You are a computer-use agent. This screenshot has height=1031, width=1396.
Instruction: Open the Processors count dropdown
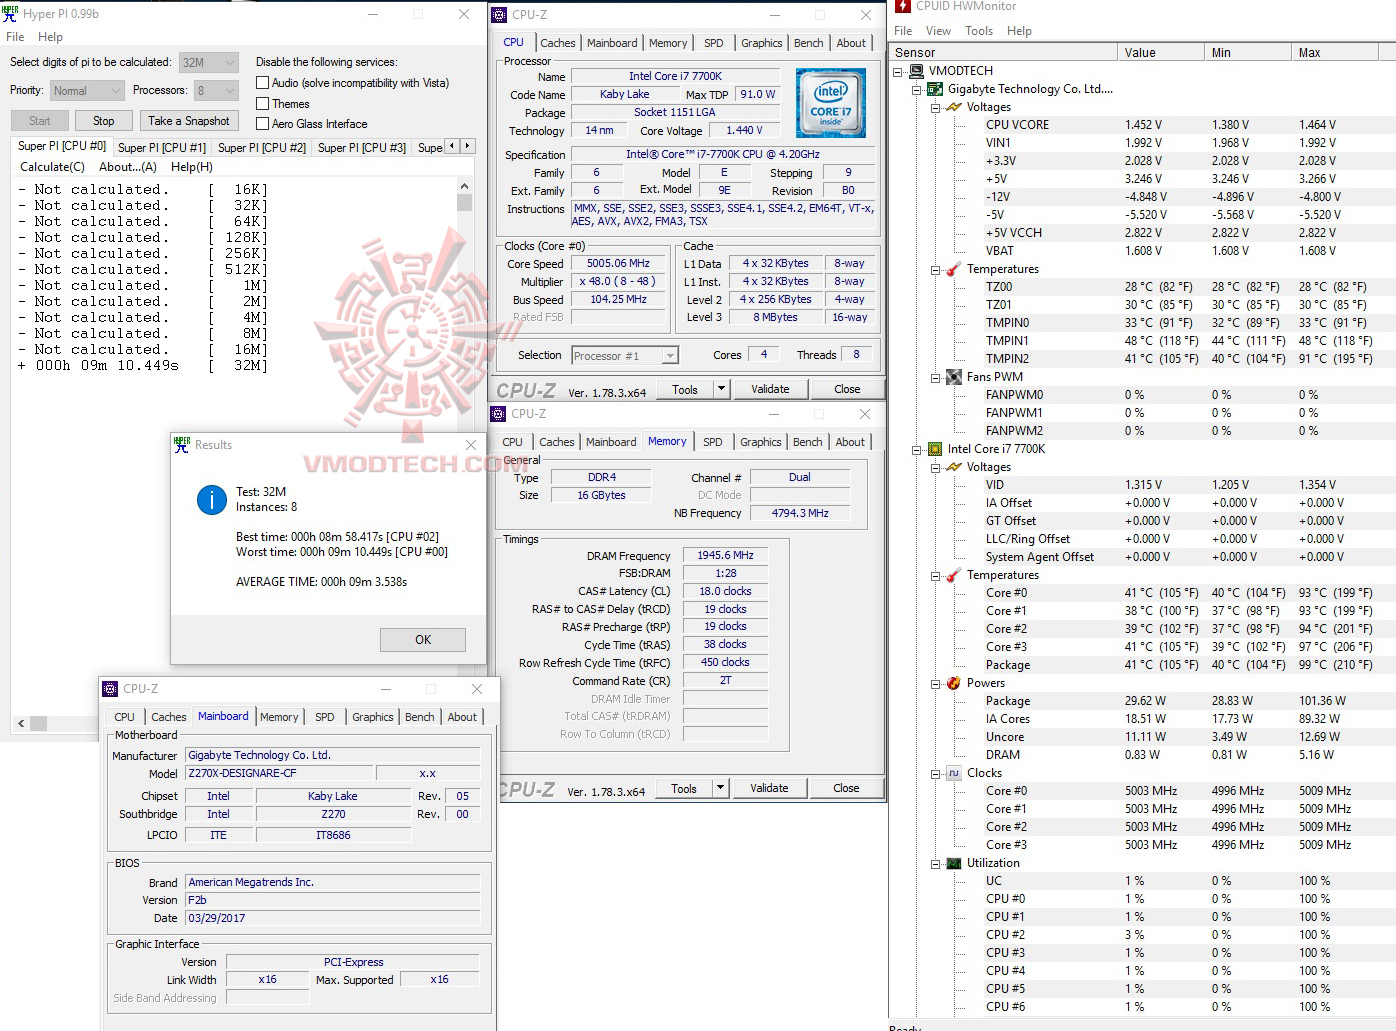pyautogui.click(x=217, y=90)
